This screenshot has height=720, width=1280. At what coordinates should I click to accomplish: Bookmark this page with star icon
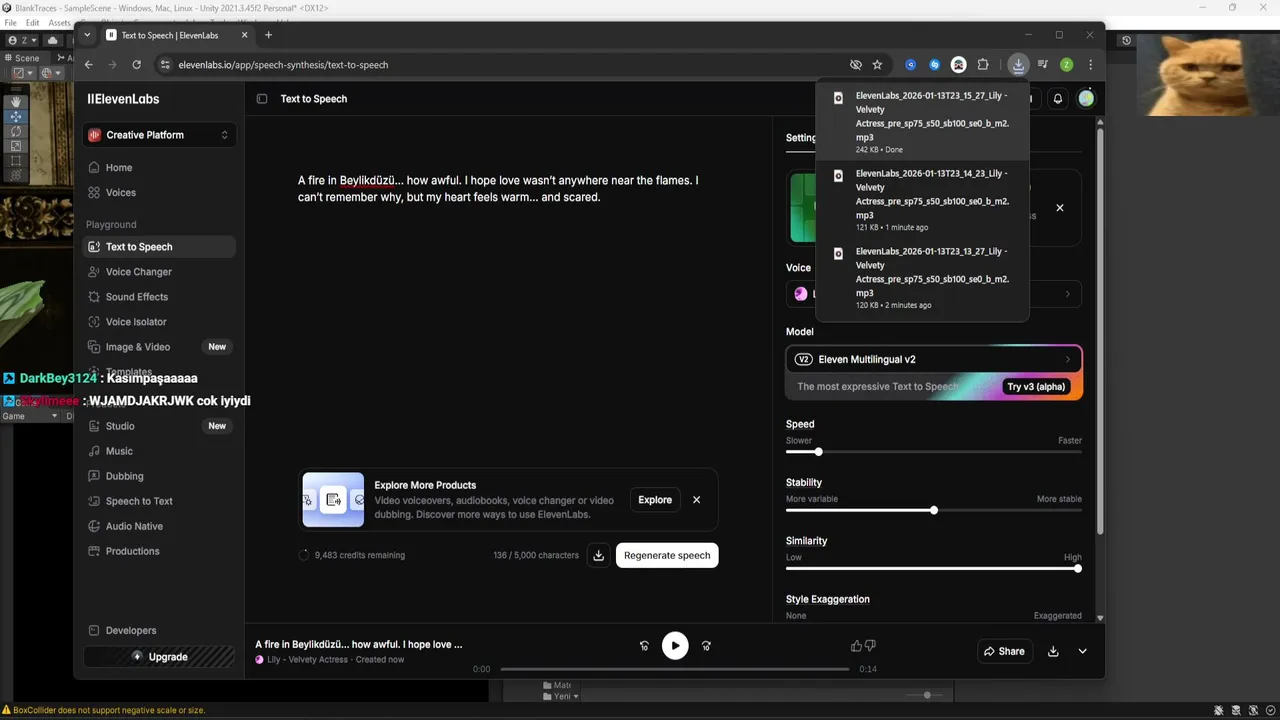click(877, 65)
